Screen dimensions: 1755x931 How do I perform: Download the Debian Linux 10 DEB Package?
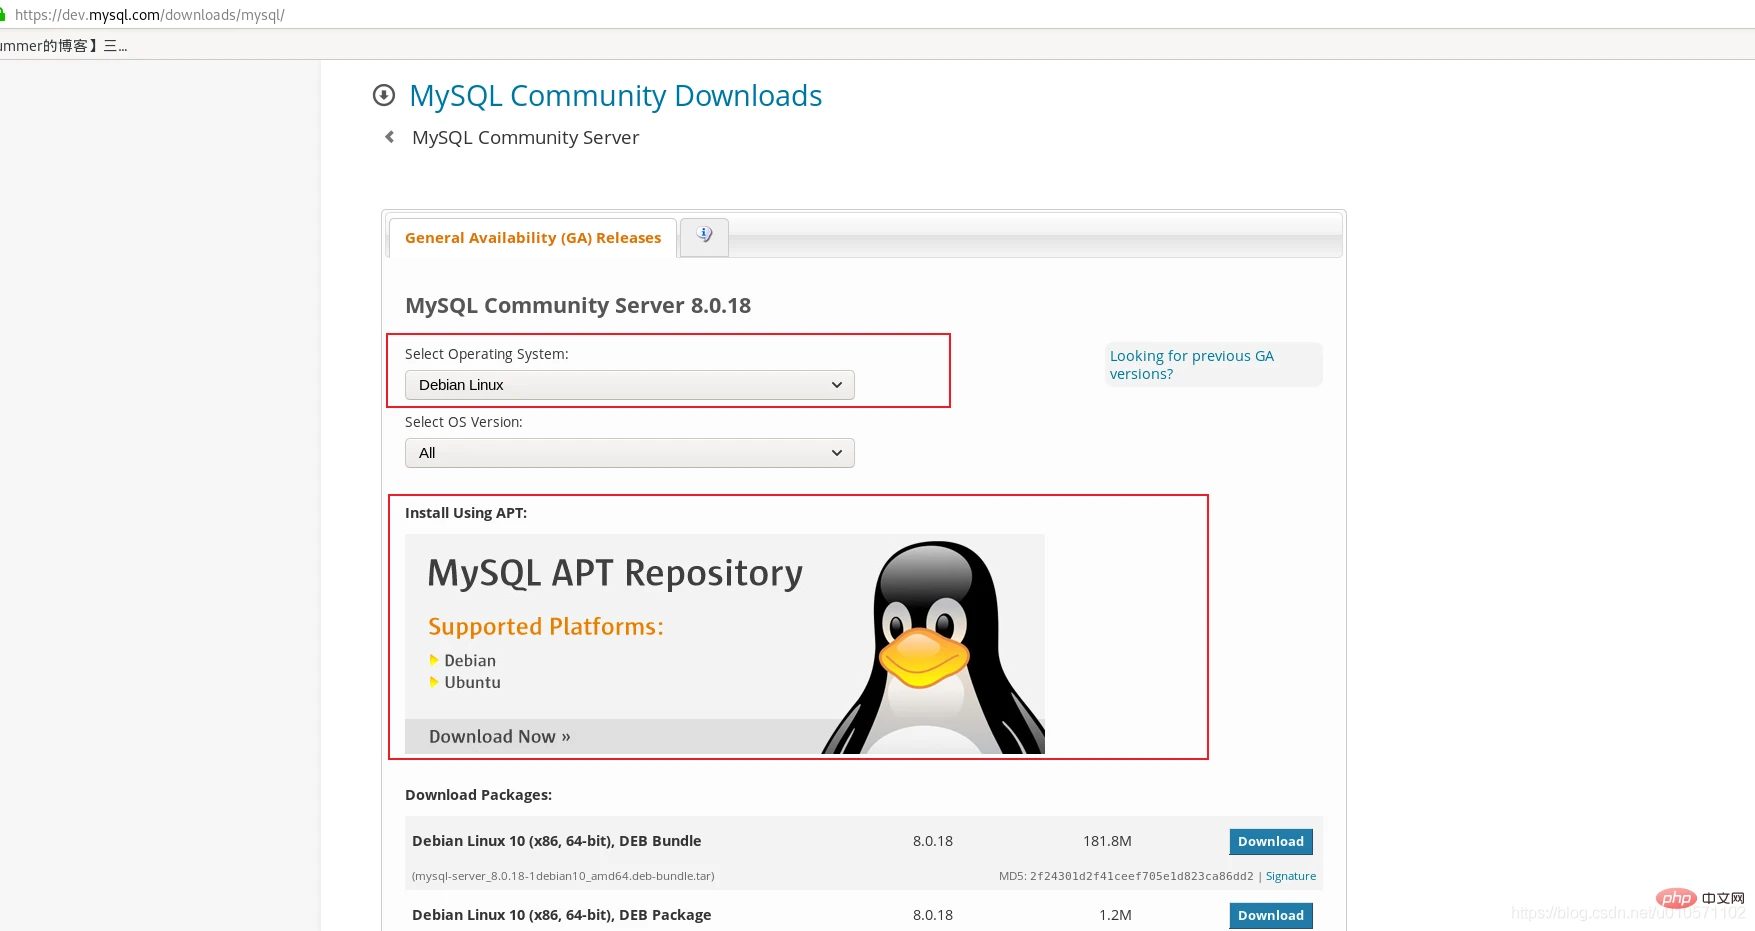1270,915
